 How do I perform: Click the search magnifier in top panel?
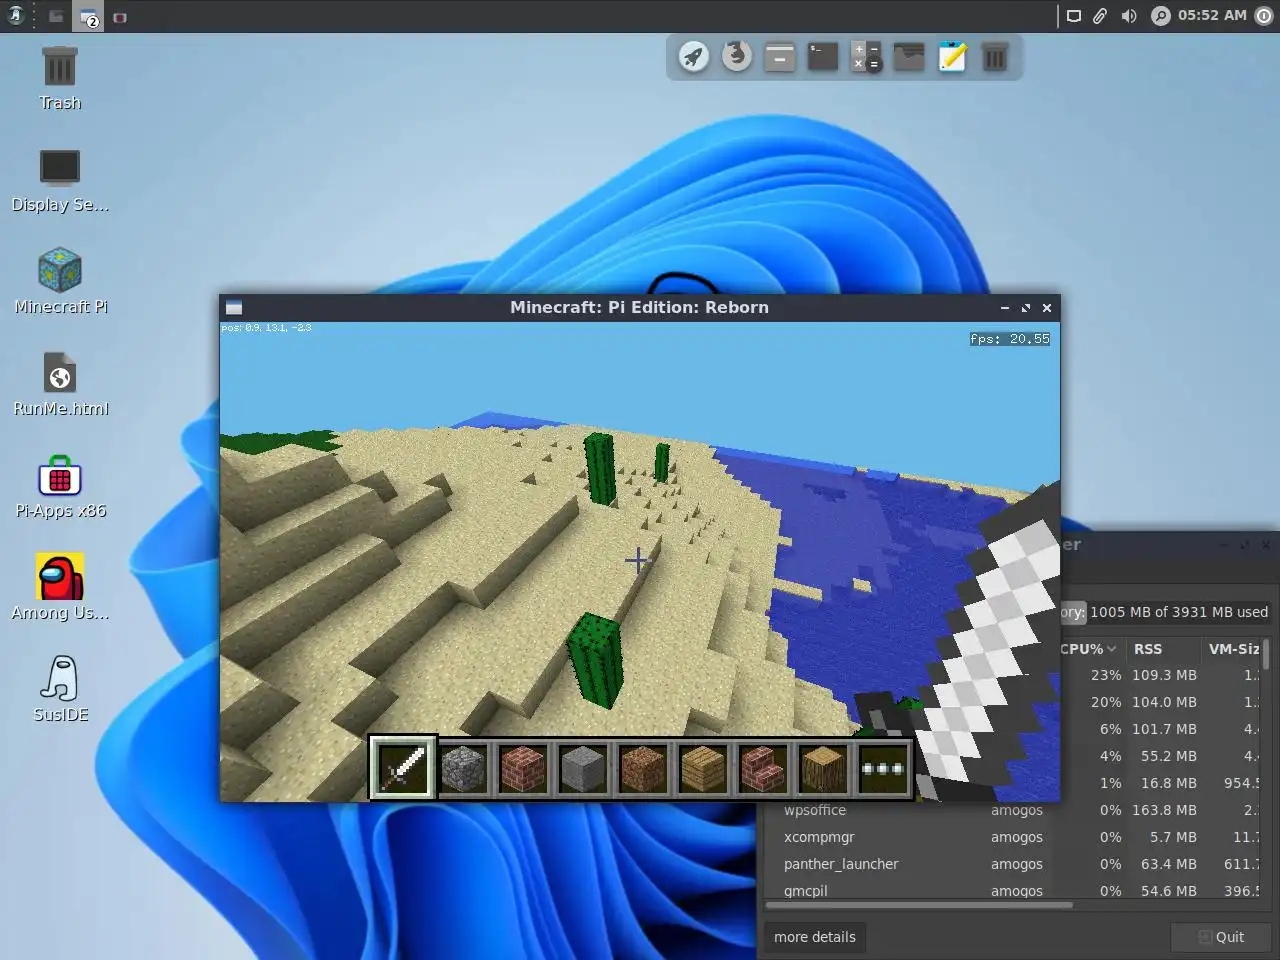pyautogui.click(x=1160, y=16)
